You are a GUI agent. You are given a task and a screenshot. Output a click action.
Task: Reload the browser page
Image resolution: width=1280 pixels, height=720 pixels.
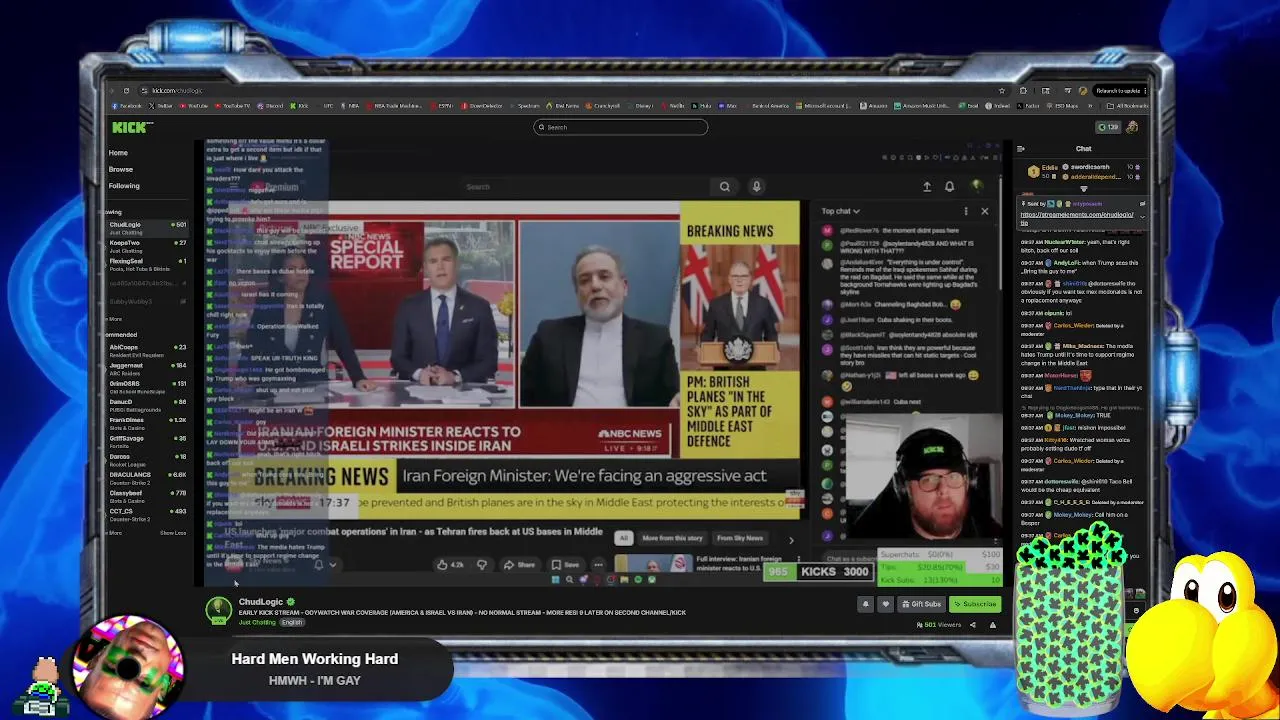coord(127,91)
